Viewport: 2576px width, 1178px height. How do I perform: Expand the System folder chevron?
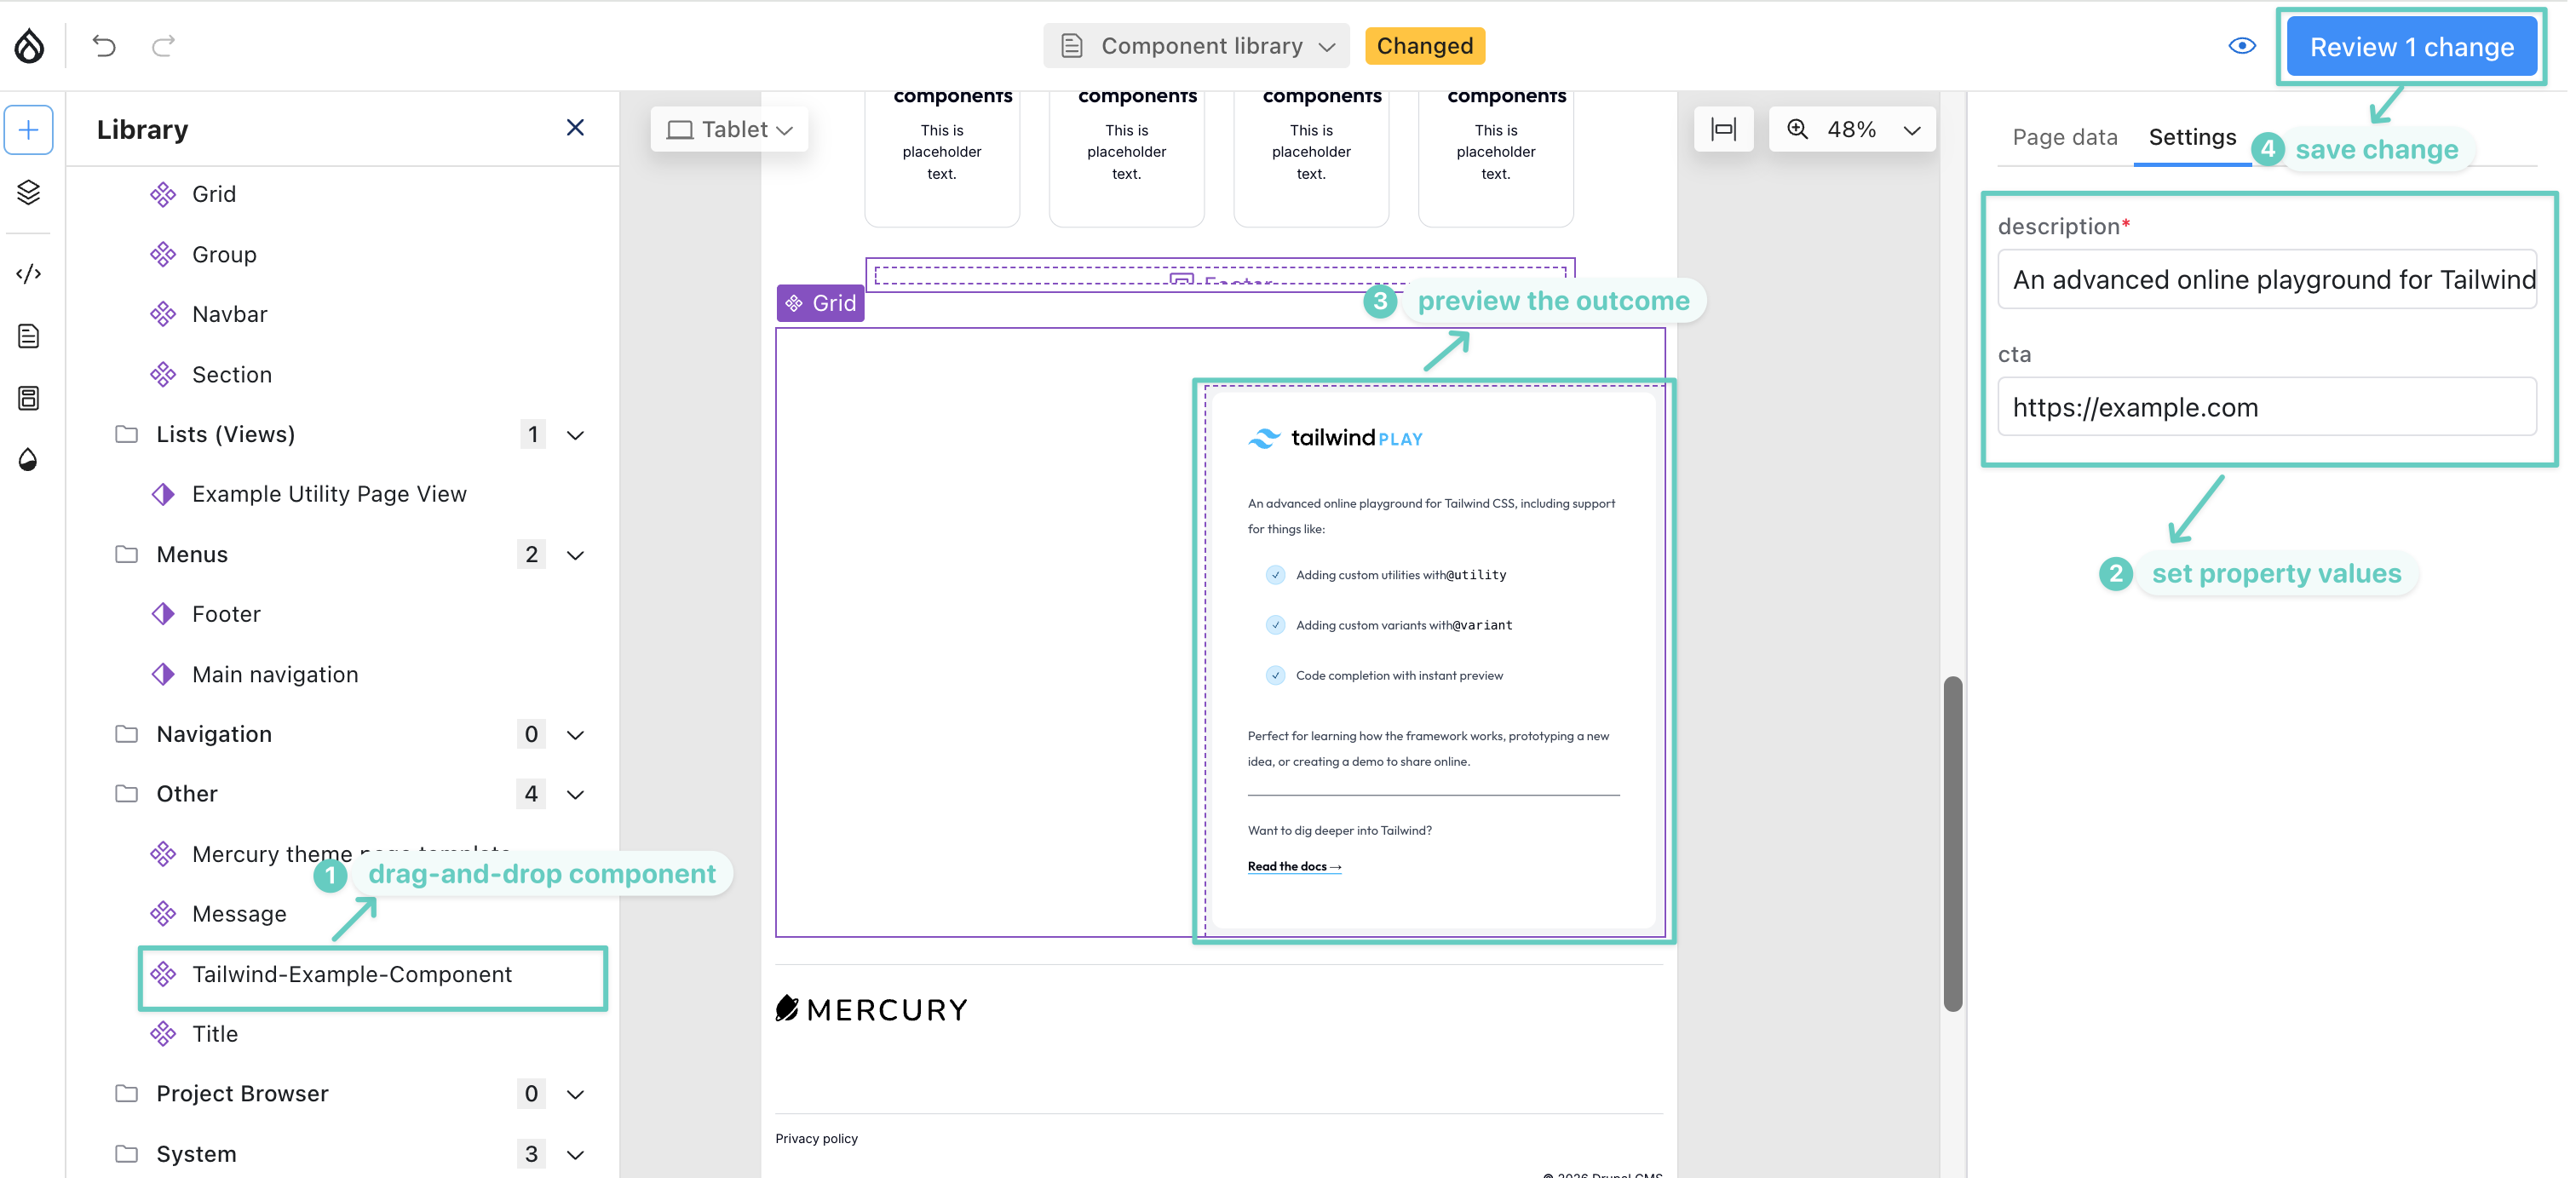point(576,1154)
